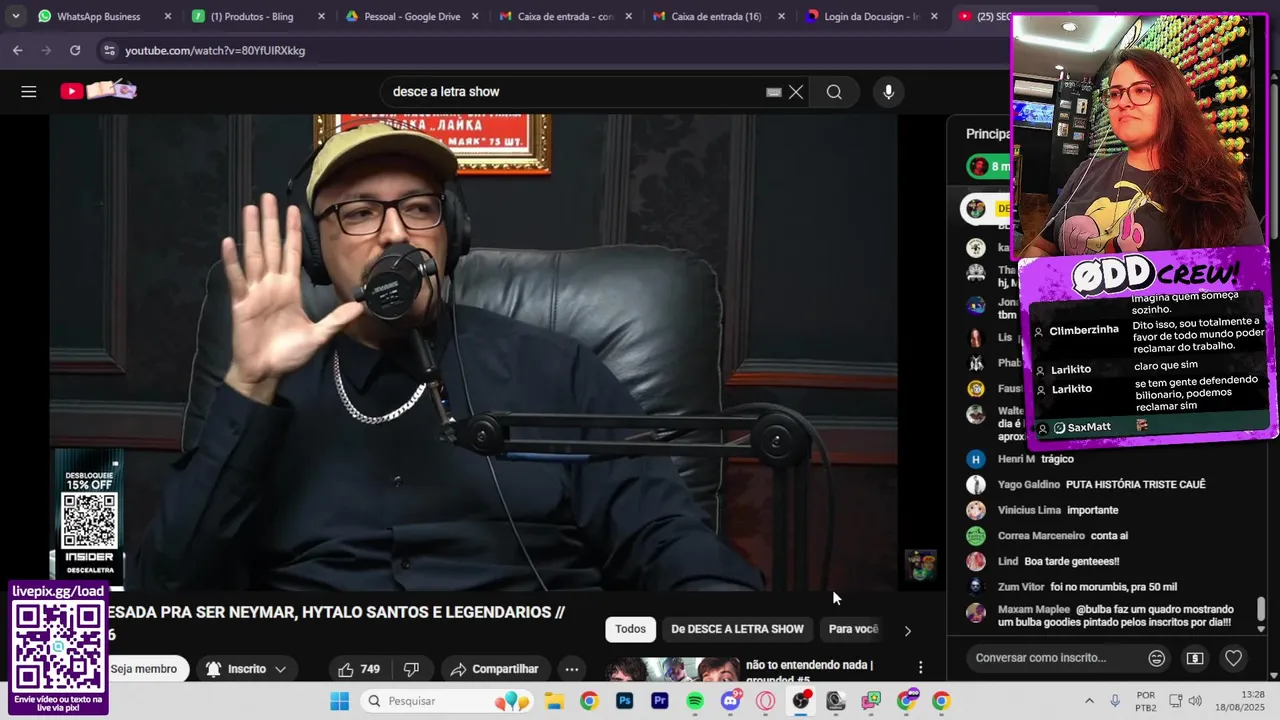1280x720 pixels.
Task: Open the recommended video thumbnail
Action: (671, 668)
